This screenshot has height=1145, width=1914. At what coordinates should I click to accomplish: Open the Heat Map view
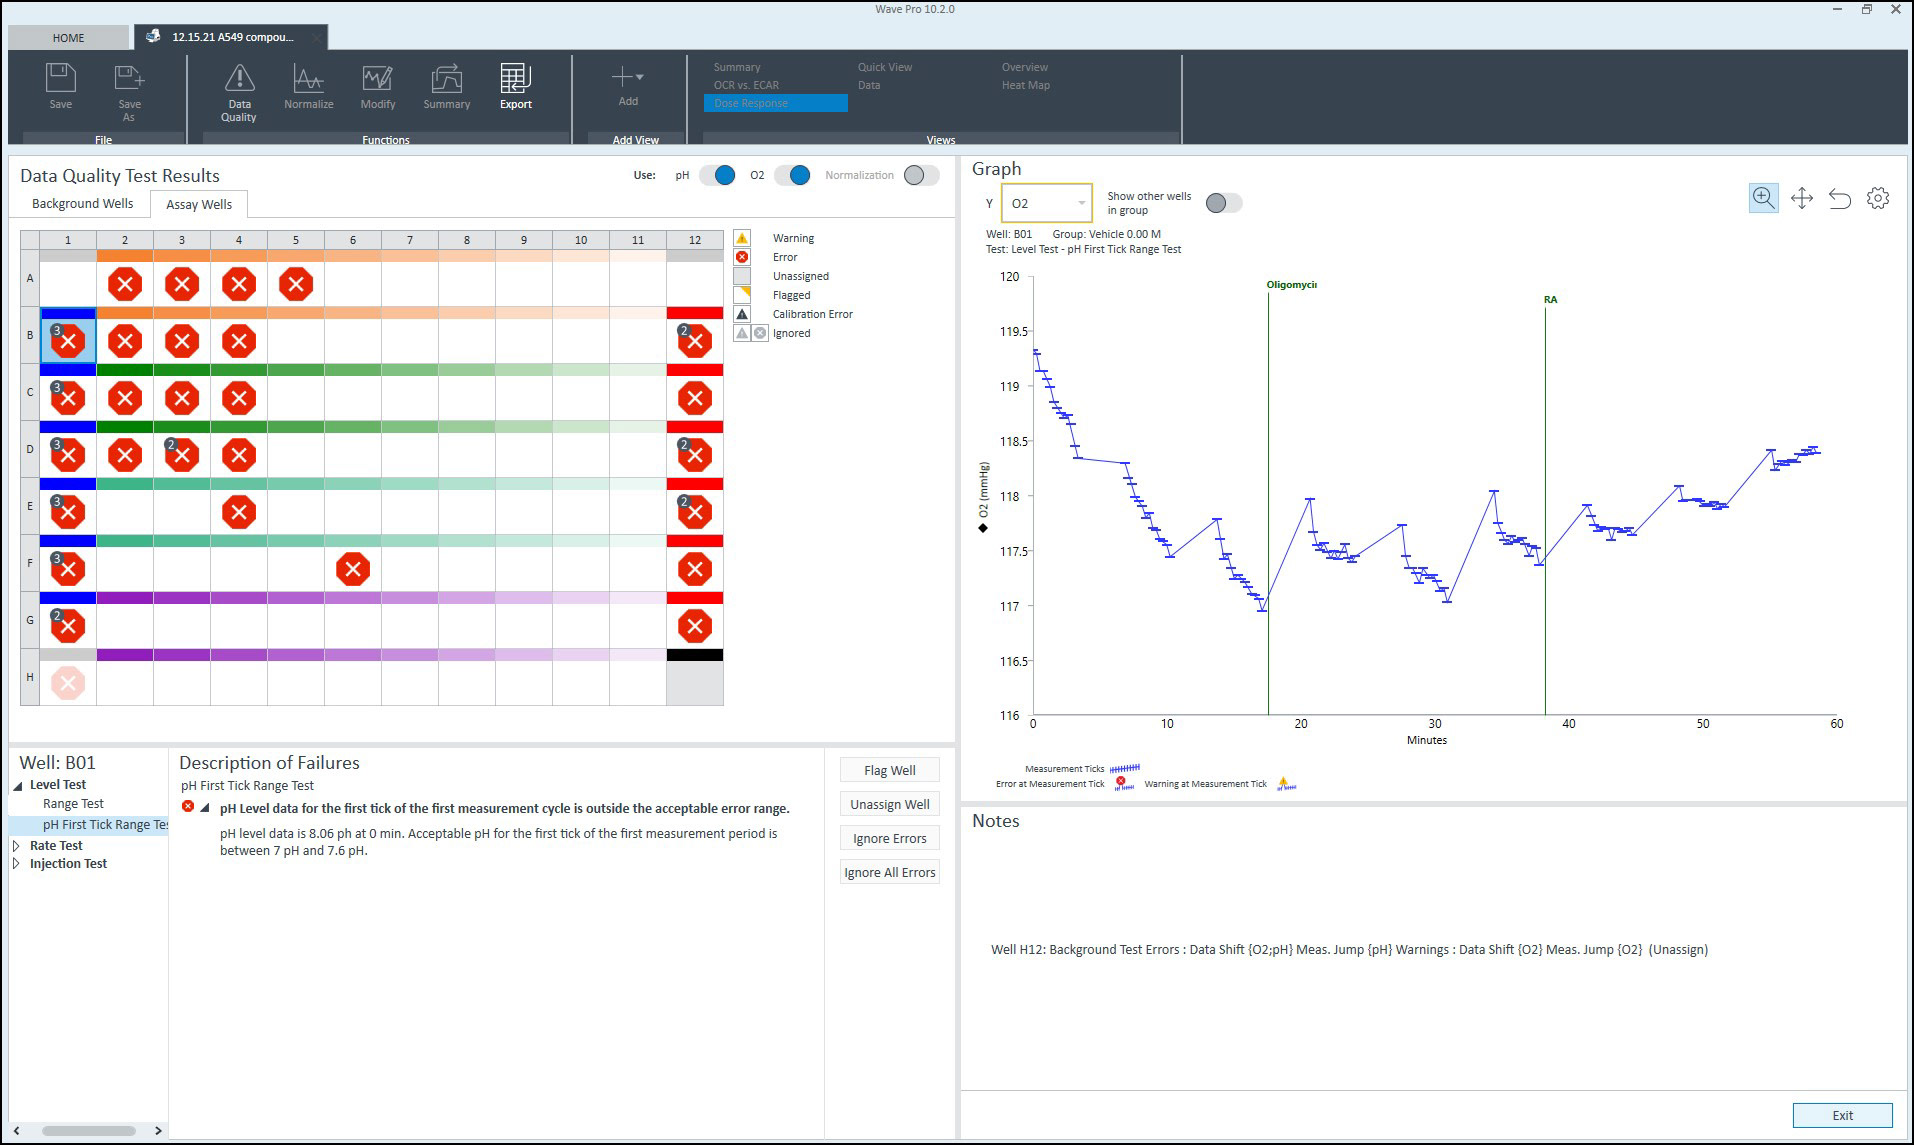(1026, 85)
